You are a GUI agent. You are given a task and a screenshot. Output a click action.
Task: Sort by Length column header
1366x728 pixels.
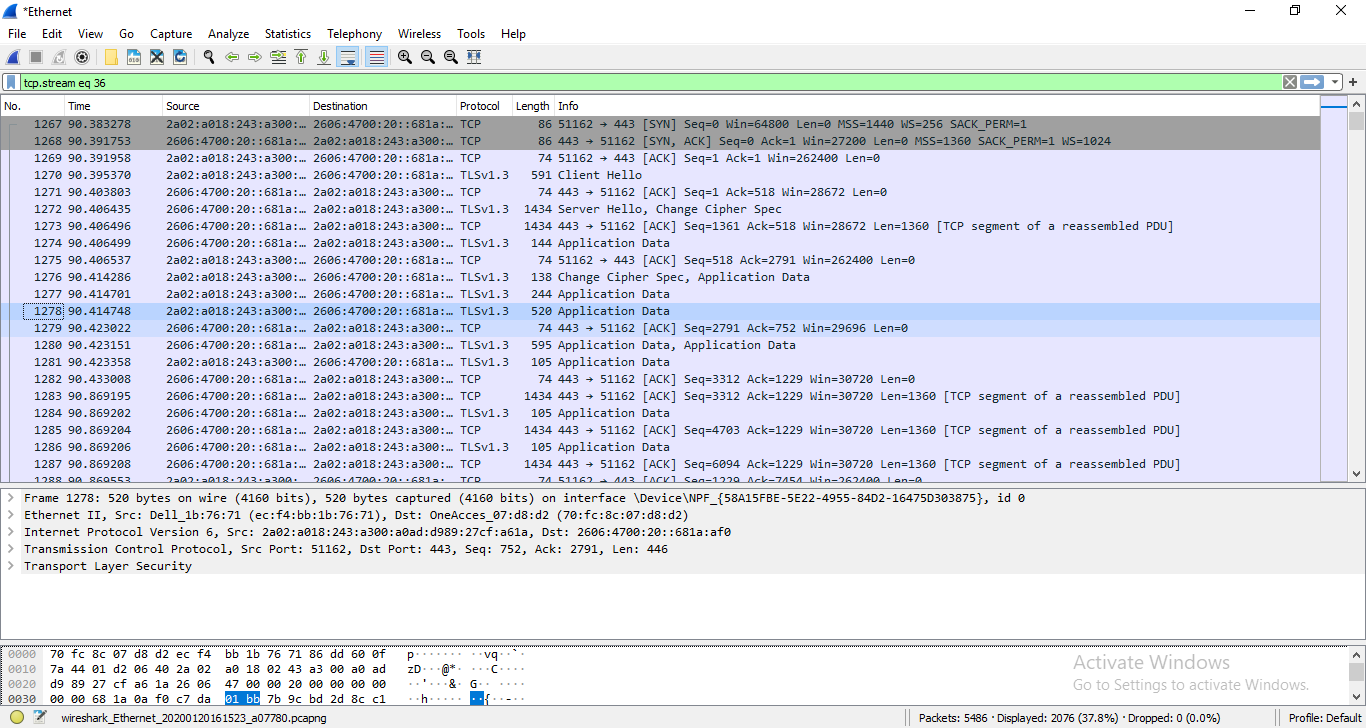coord(533,105)
